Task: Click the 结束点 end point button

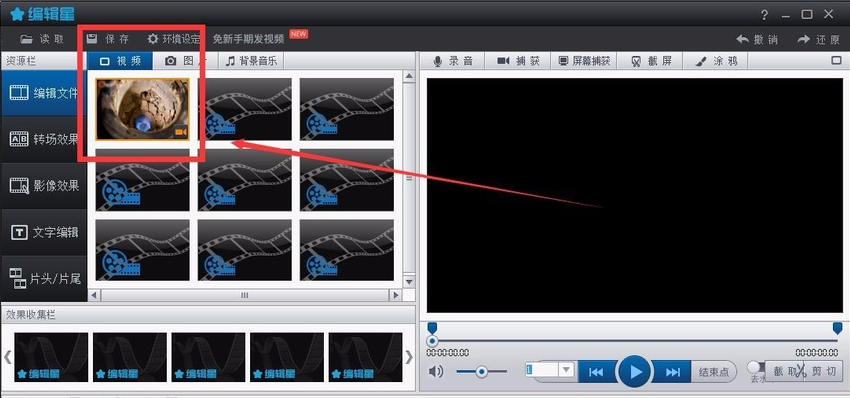Action: 714,372
